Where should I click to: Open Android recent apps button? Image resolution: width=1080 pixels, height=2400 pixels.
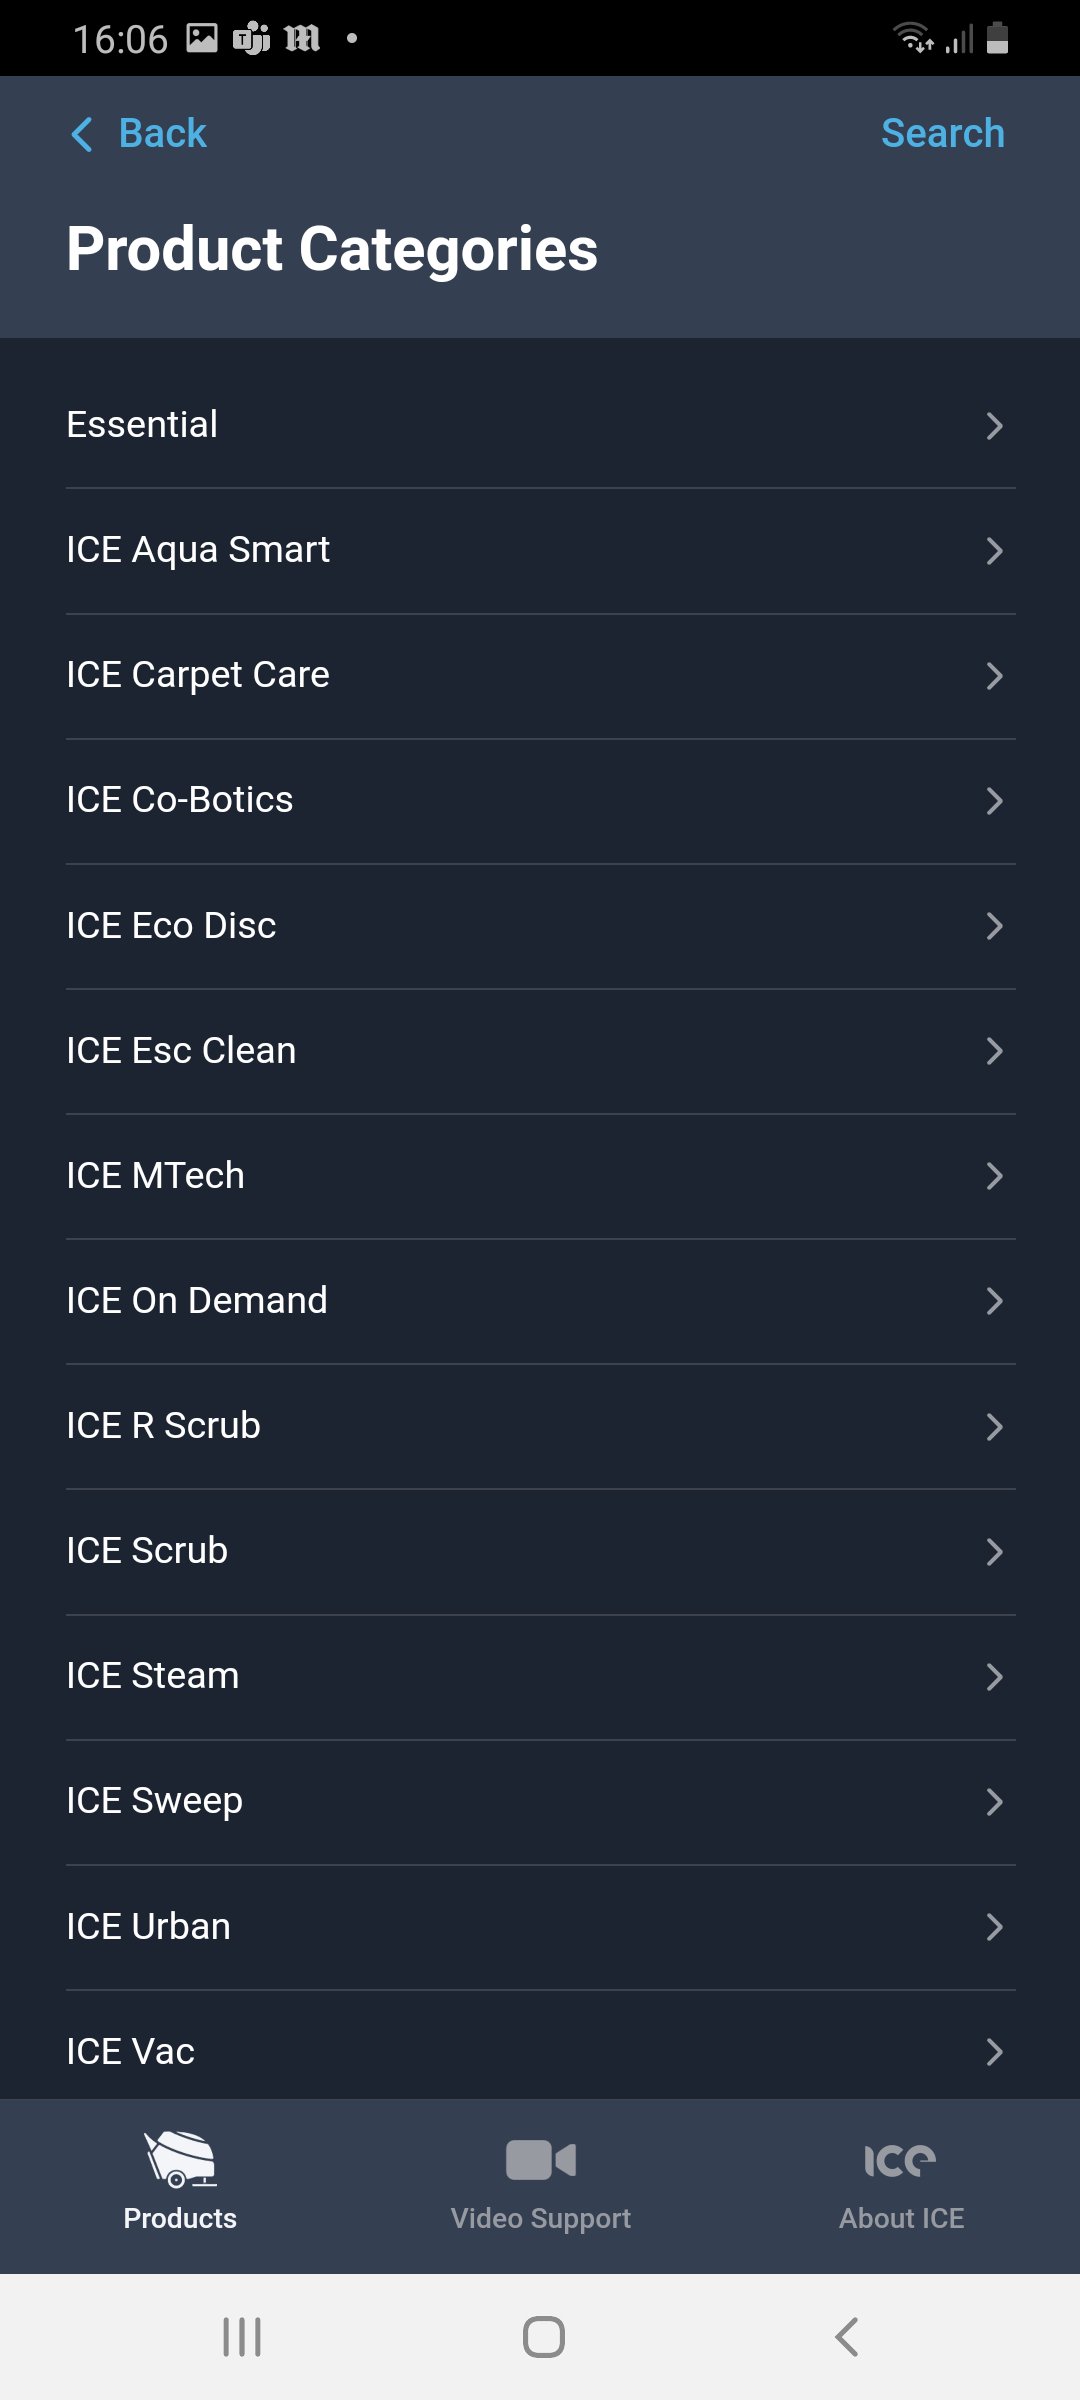tap(242, 2337)
